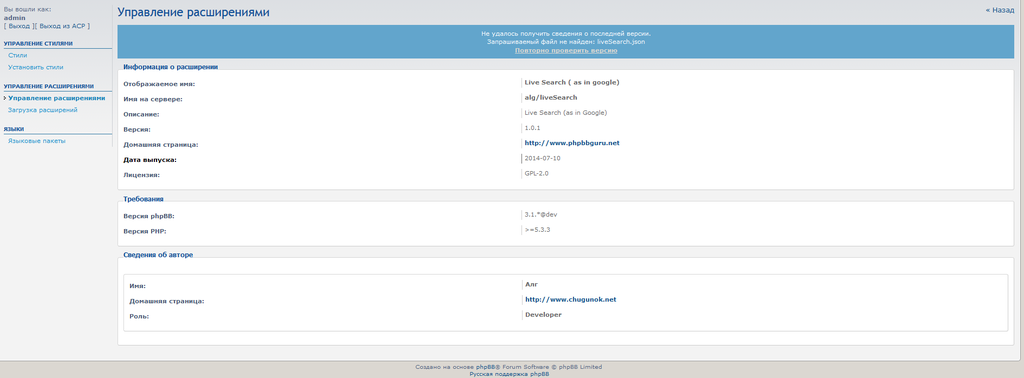
Task: Click the УПРАВЛЕНИЕ РАСШИРЕНИЯМИ section header
Action: pos(49,86)
